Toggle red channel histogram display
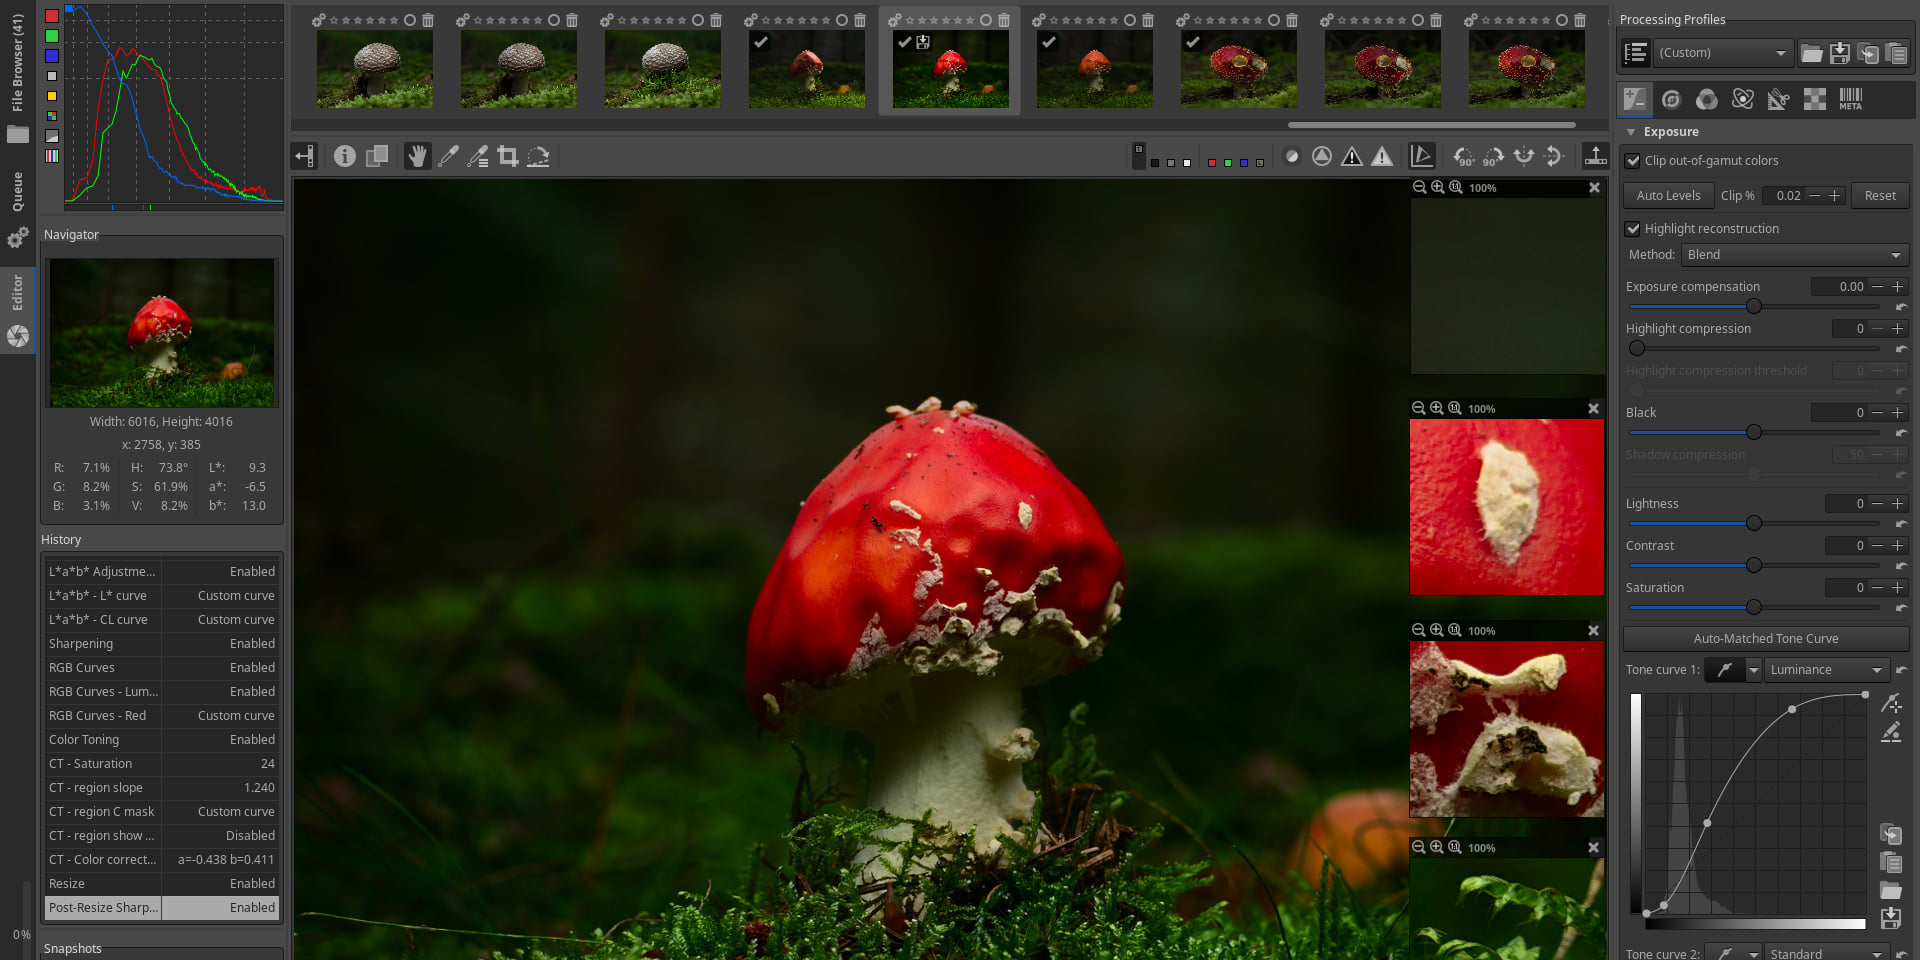Screen dimensions: 1920x960 pos(52,16)
